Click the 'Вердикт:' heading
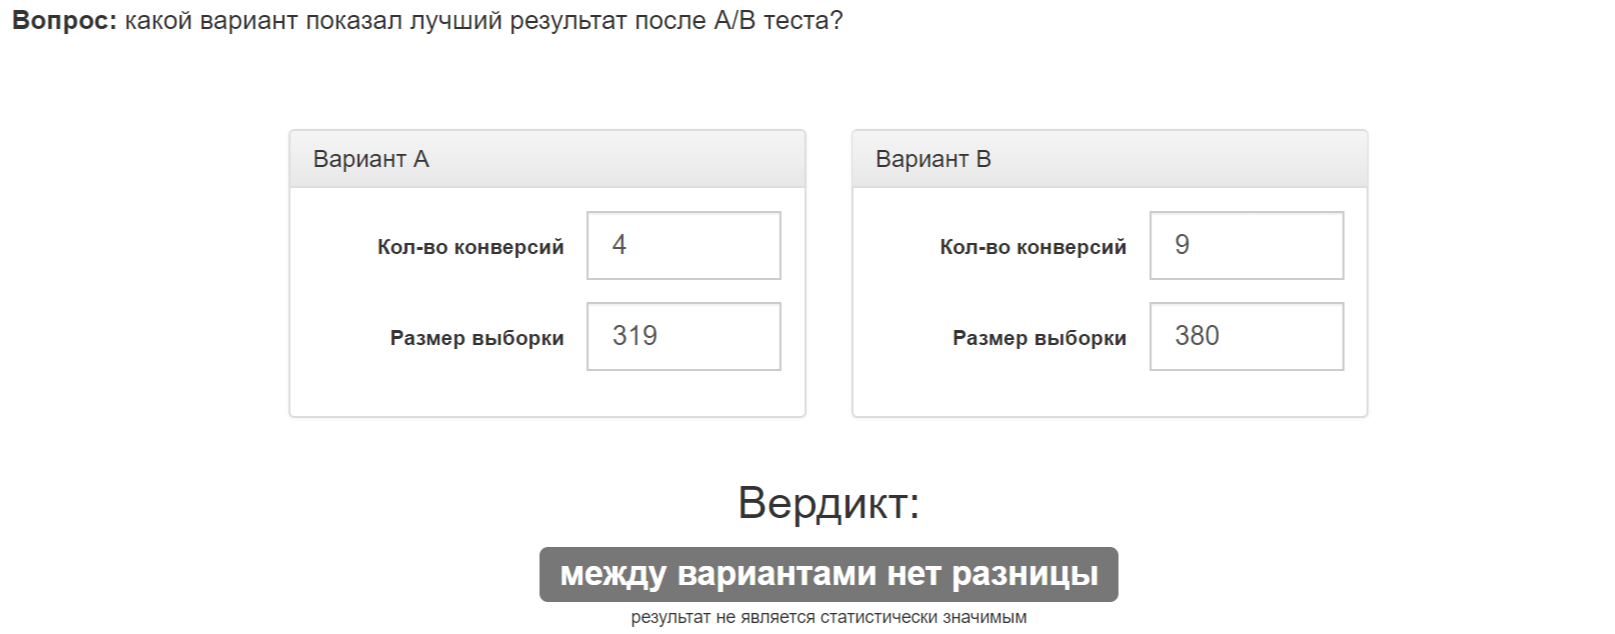The width and height of the screenshot is (1615, 634). [x=828, y=502]
